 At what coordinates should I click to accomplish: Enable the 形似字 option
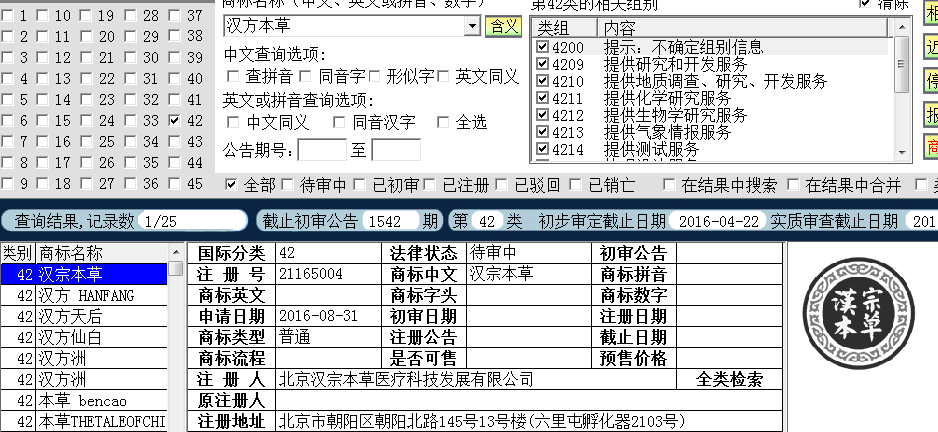[x=374, y=76]
